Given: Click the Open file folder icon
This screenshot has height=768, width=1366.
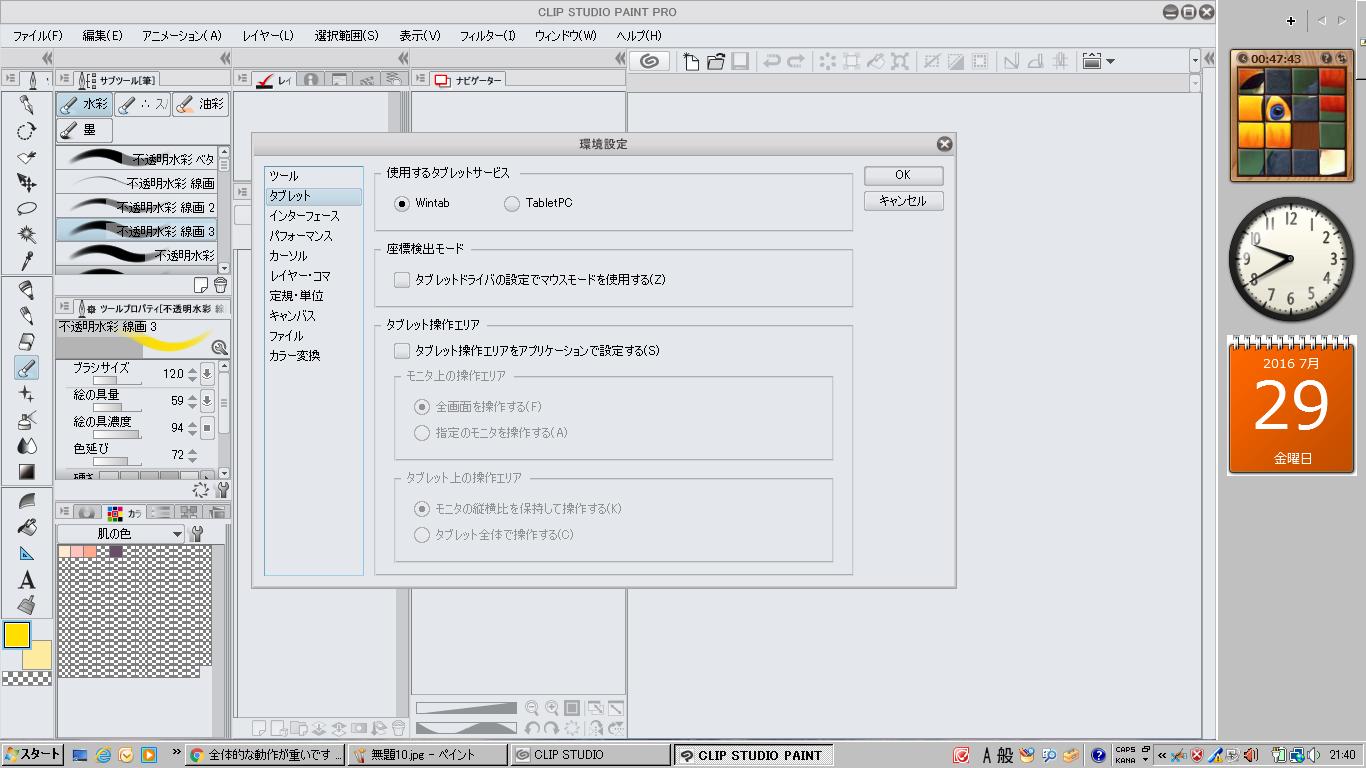Looking at the screenshot, I should point(715,61).
